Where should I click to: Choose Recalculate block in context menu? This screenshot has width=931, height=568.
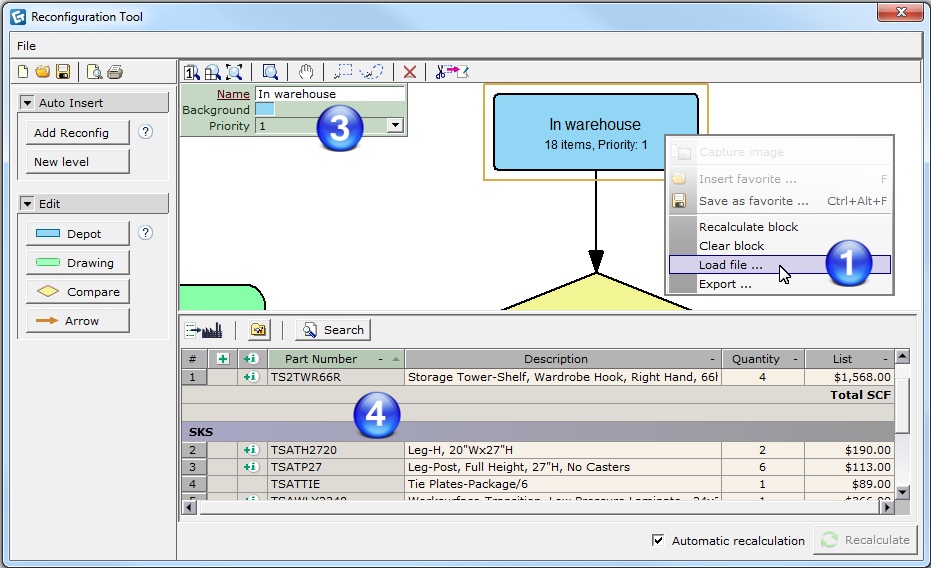pos(748,227)
